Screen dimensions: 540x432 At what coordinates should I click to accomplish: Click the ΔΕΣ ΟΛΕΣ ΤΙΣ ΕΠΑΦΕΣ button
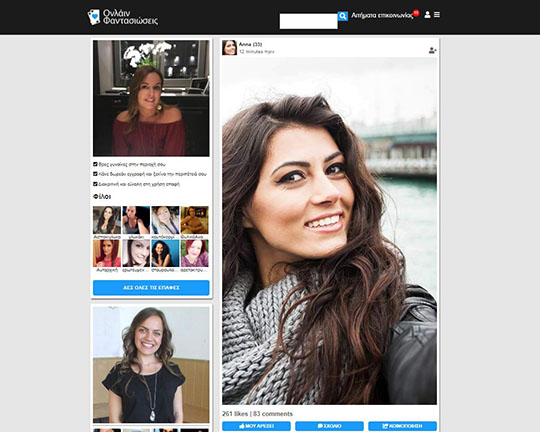[151, 288]
